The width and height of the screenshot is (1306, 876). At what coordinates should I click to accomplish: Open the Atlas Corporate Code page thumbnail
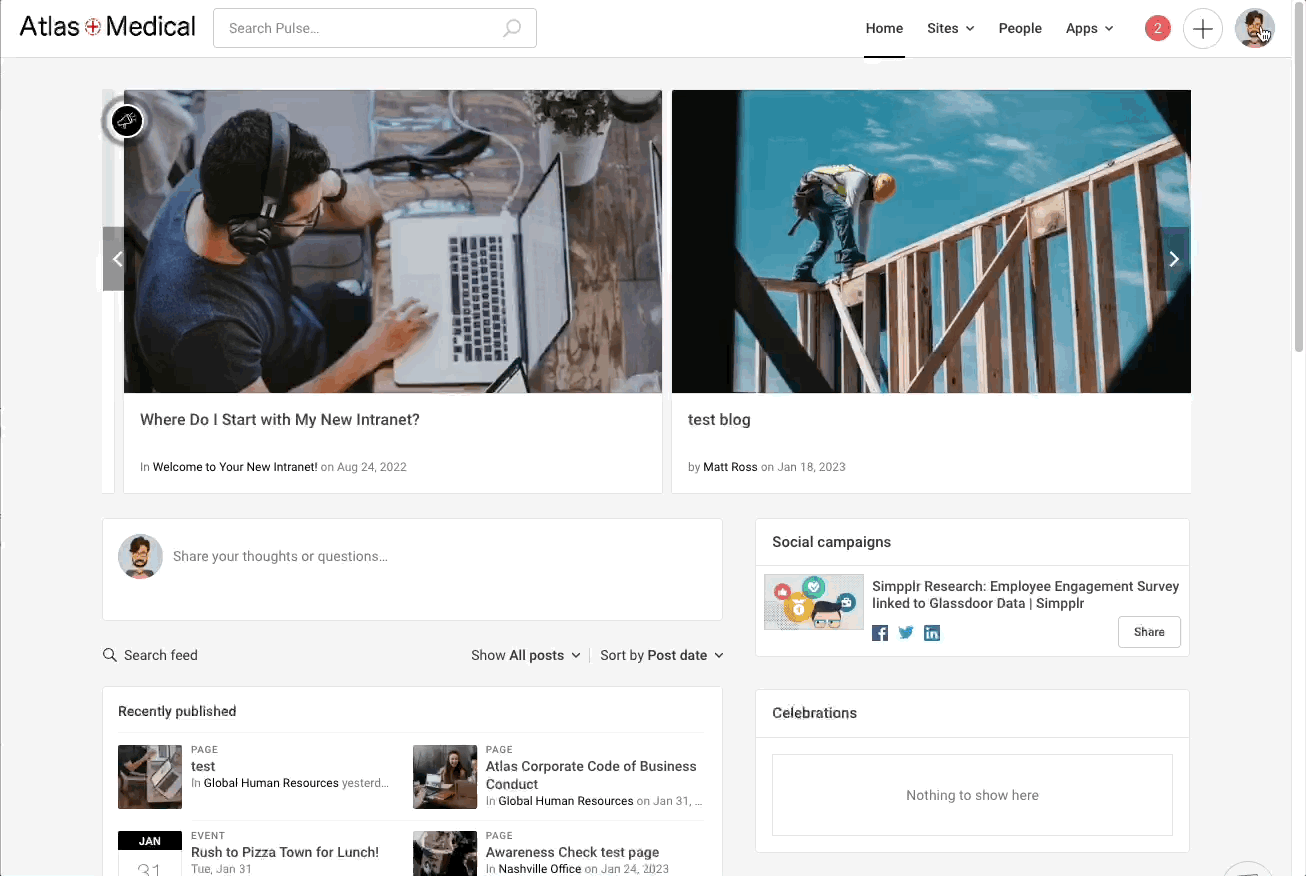point(445,777)
